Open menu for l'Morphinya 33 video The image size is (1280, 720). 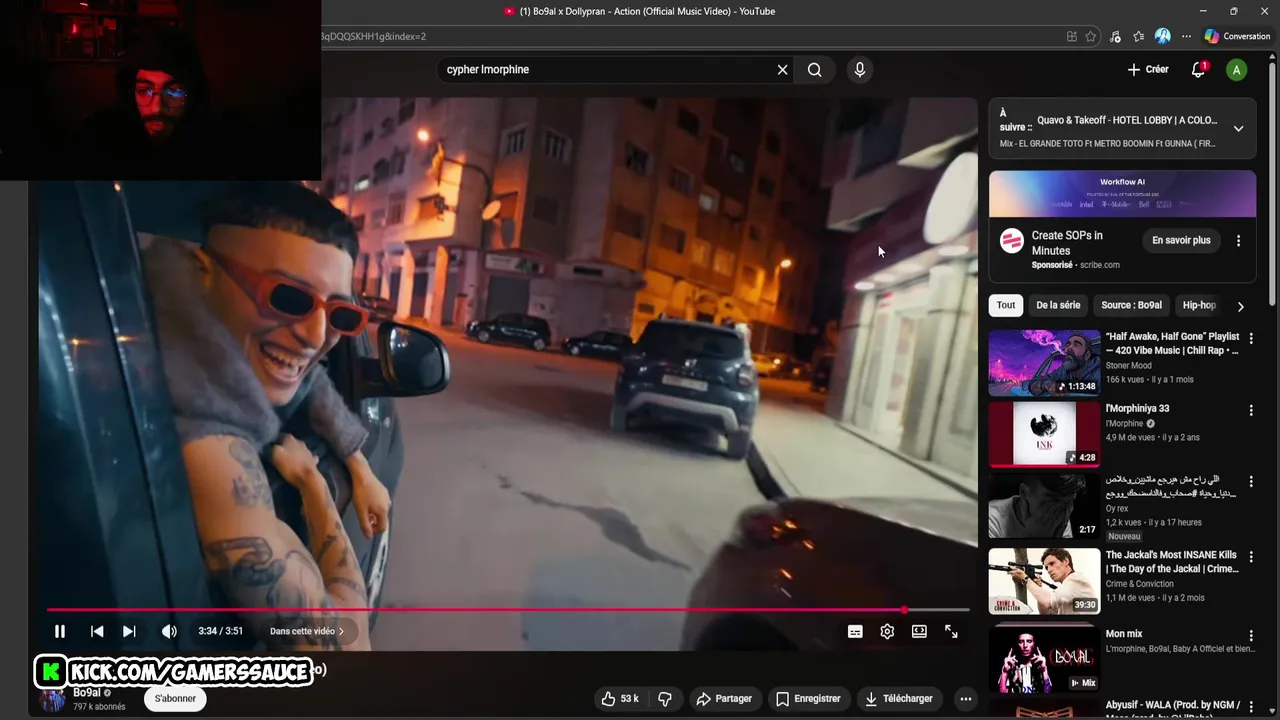click(1251, 410)
